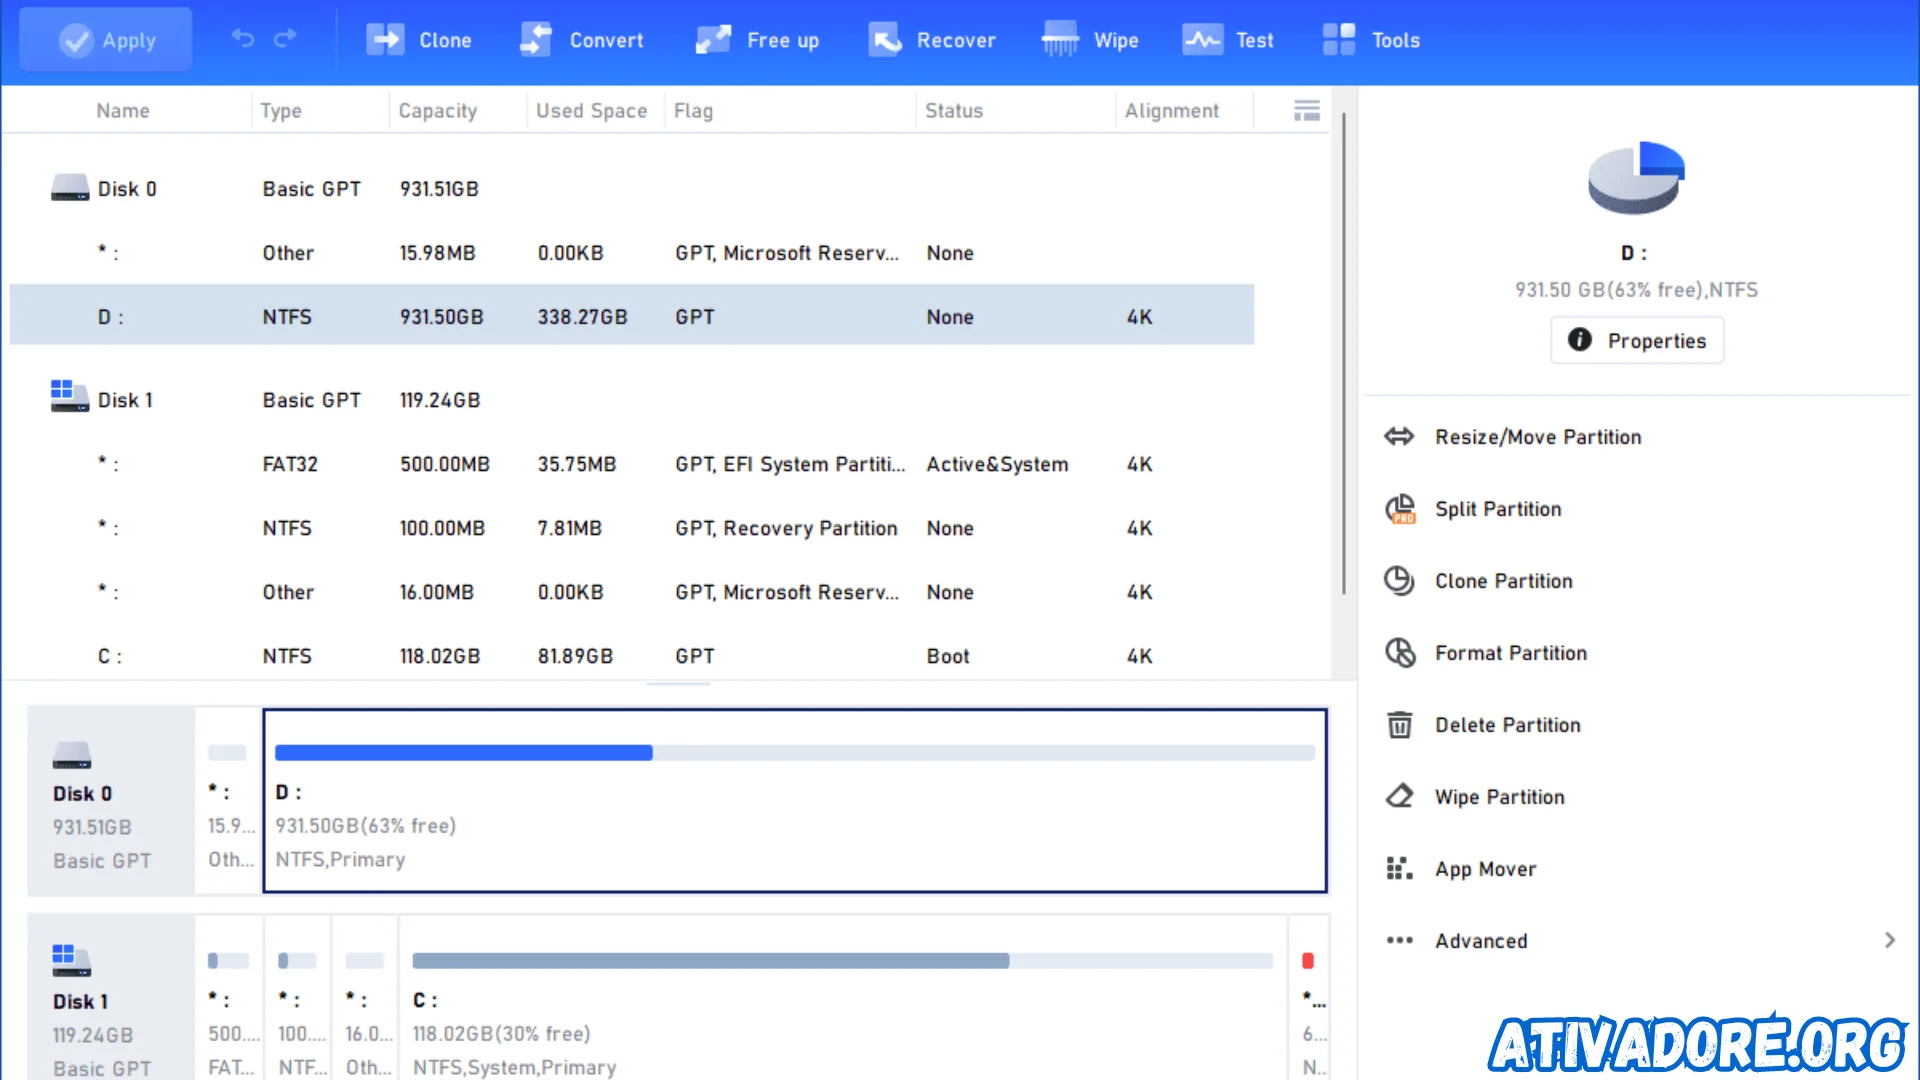
Task: Select the D partition row
Action: [x=632, y=316]
